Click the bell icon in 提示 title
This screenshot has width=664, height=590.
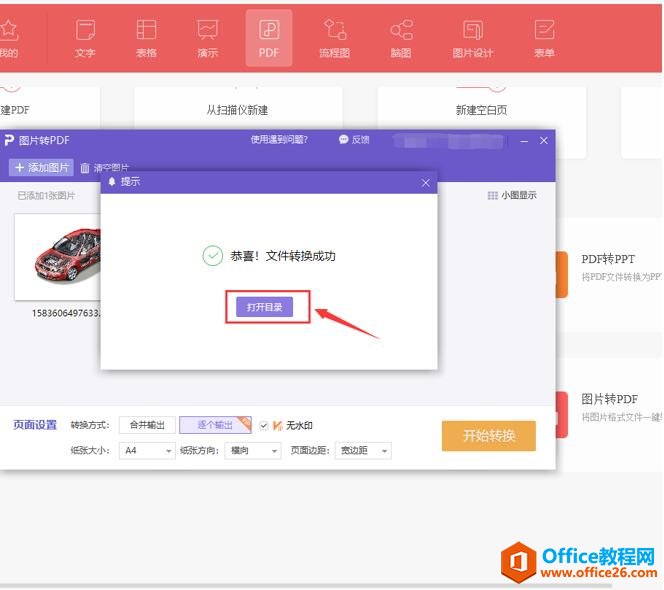112,182
